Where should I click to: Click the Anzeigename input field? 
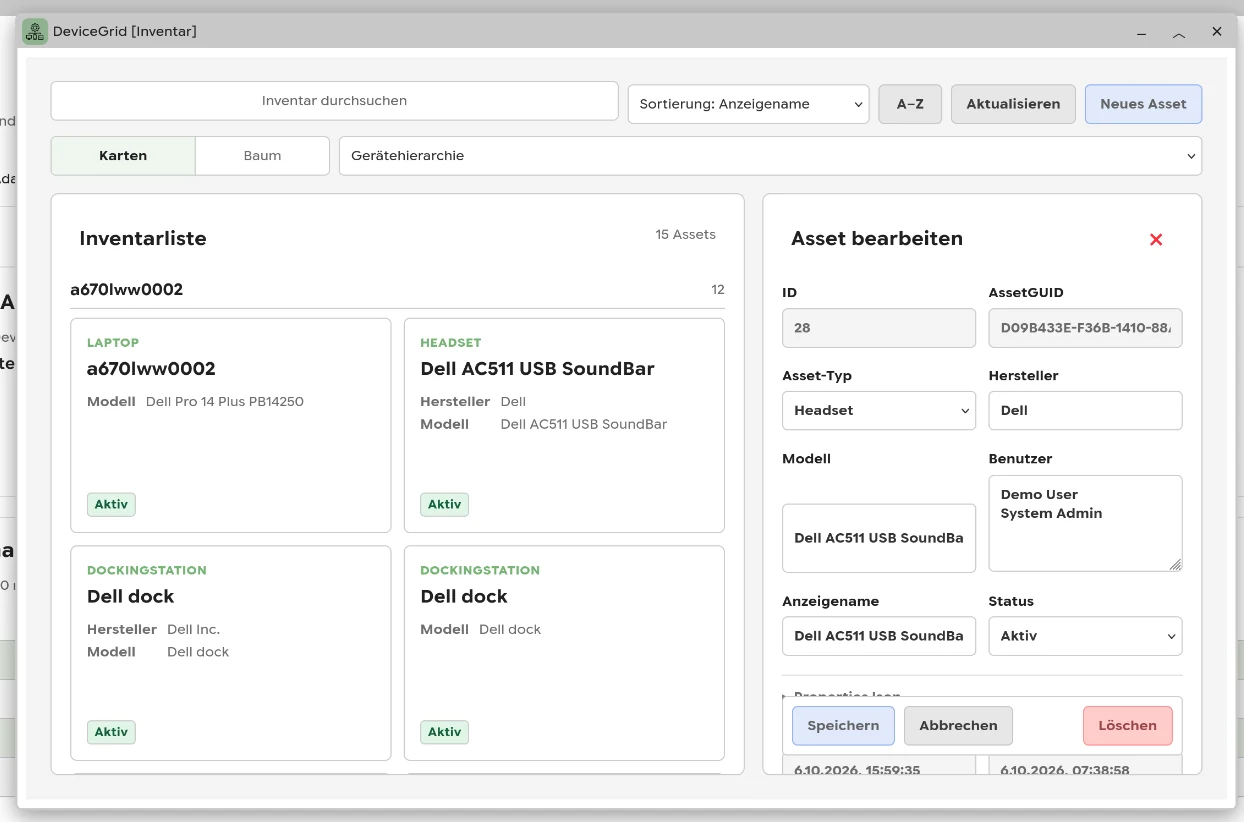879,636
